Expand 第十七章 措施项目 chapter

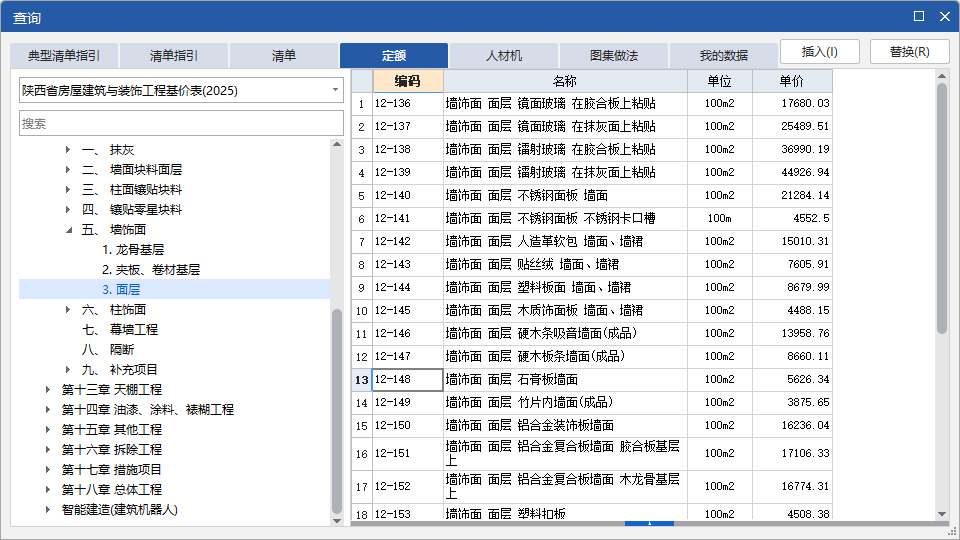click(x=48, y=470)
